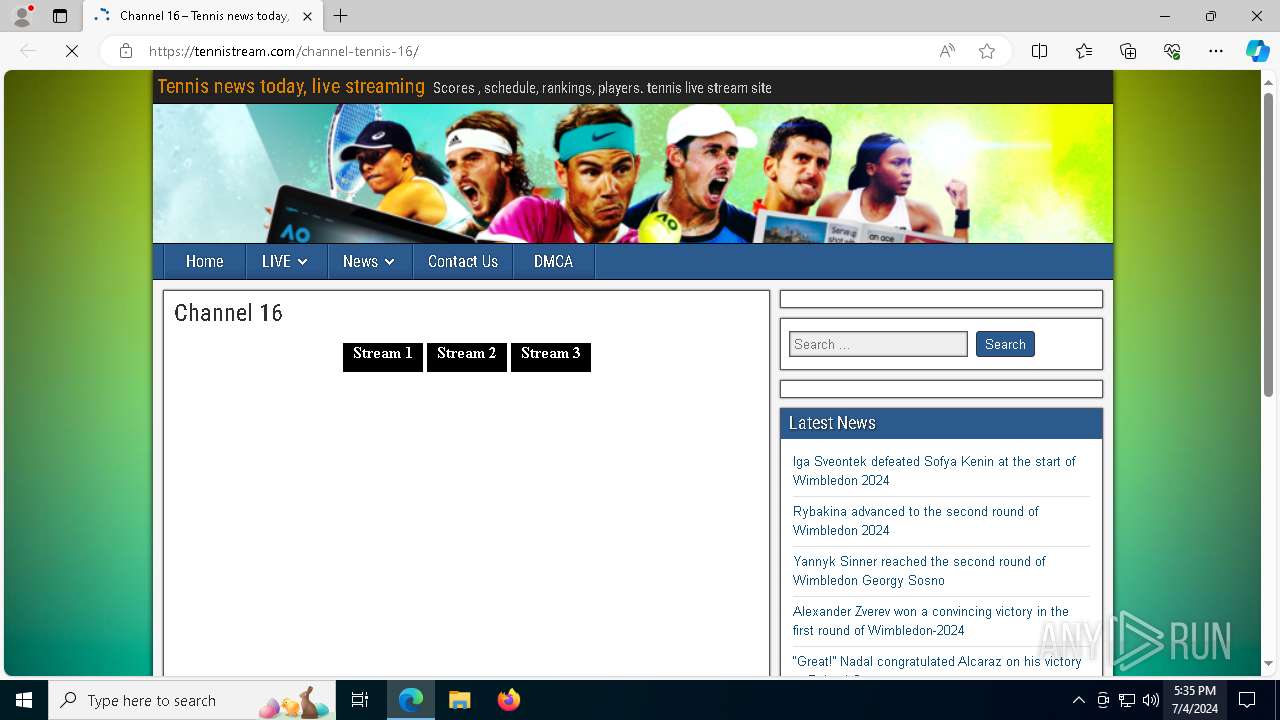
Task: Click the site Search input field
Action: [x=878, y=344]
